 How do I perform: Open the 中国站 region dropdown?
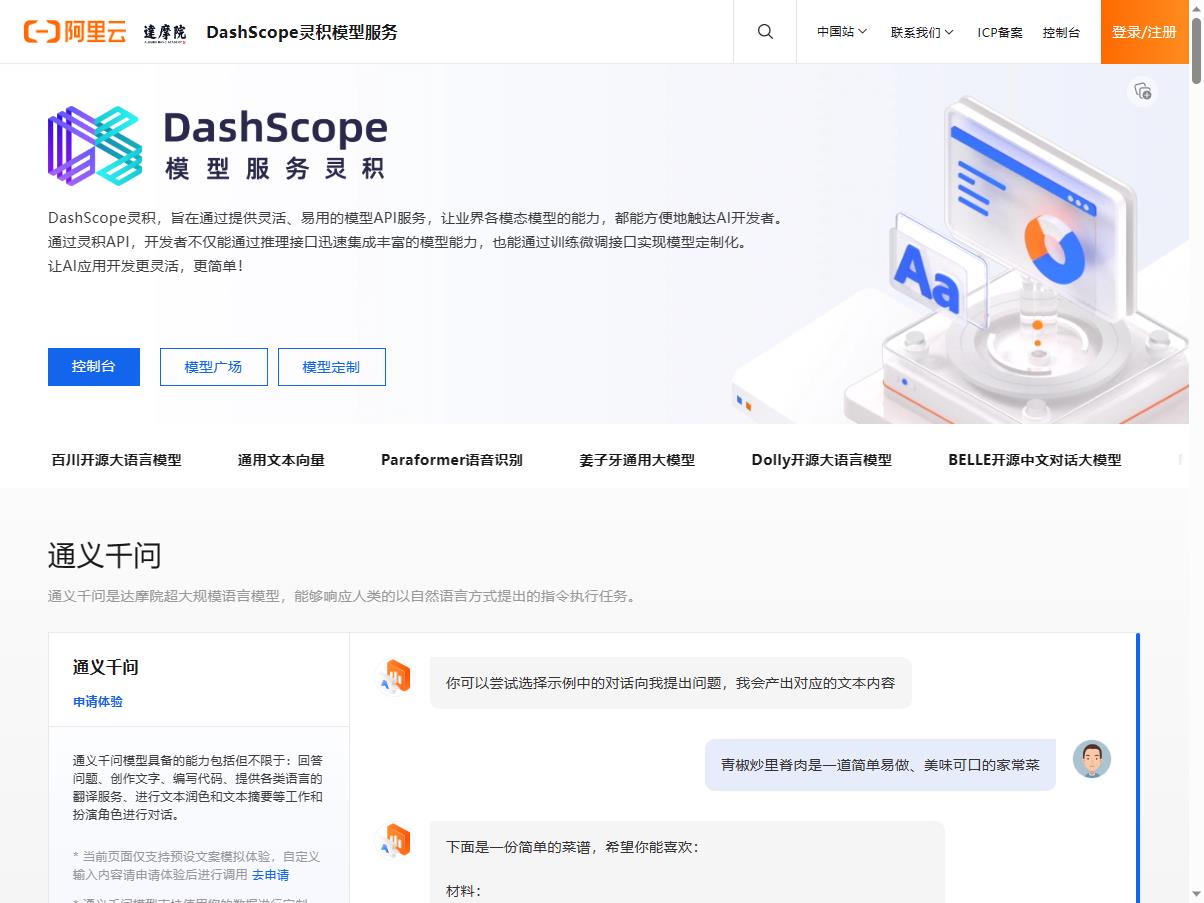840,31
